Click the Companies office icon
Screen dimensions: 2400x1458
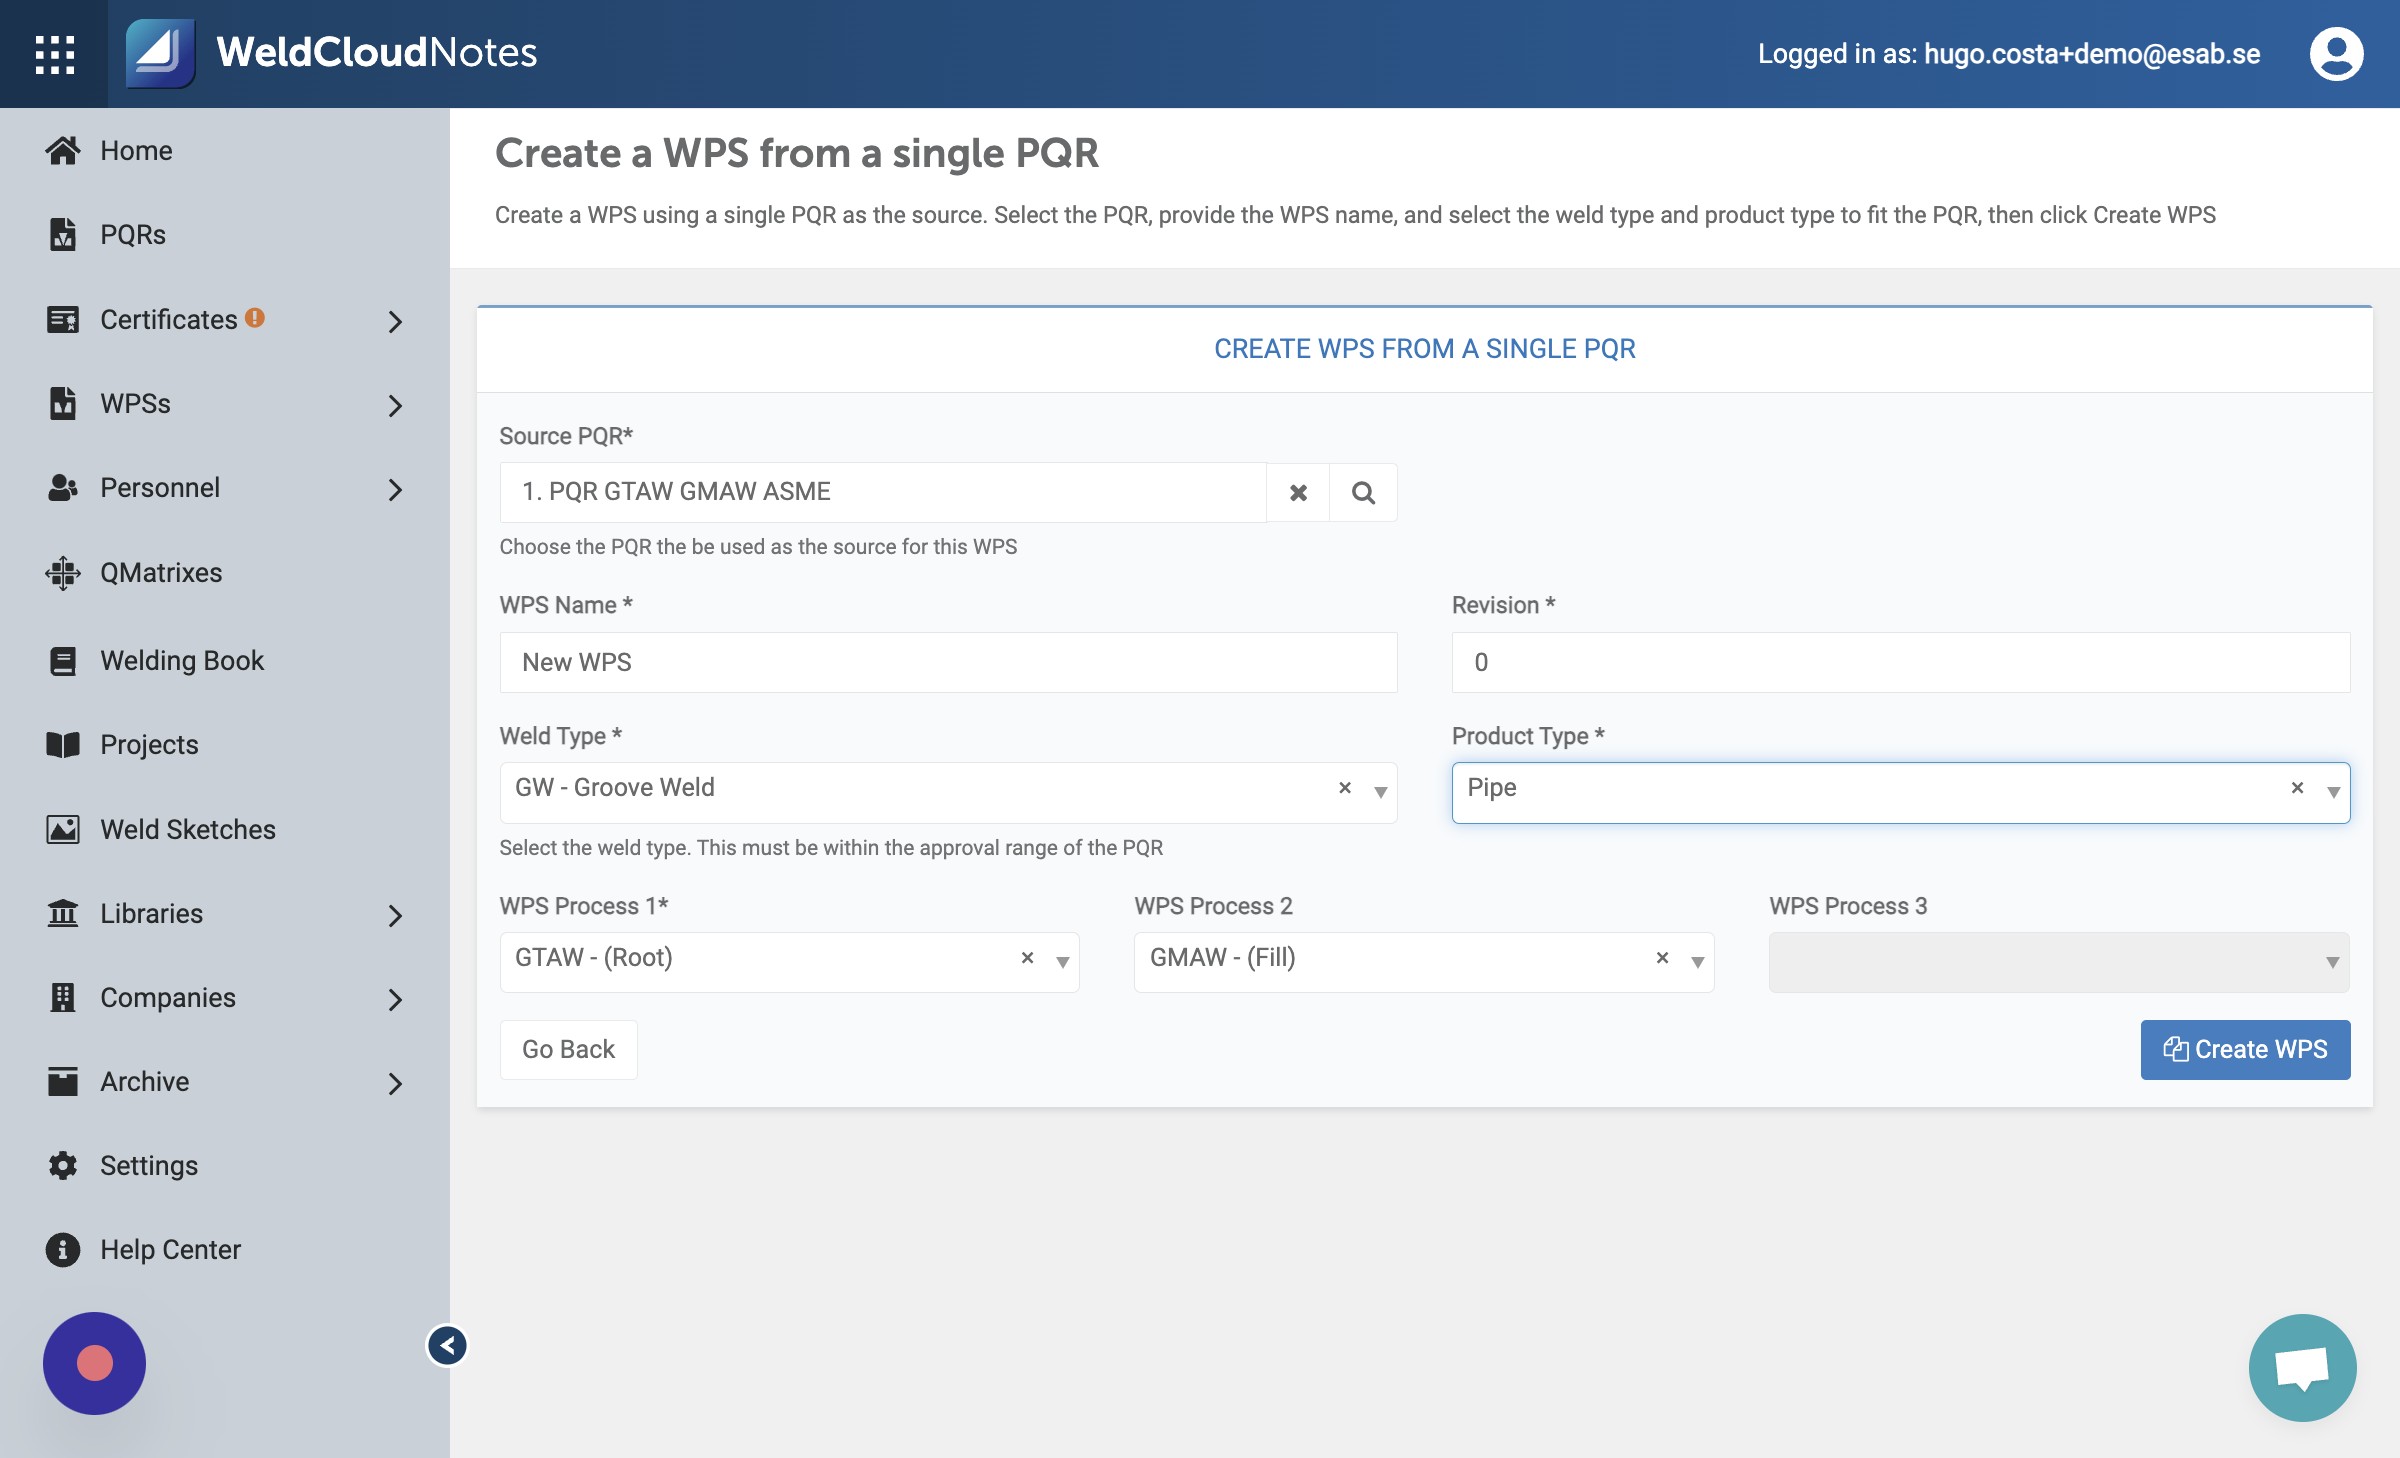(x=63, y=997)
